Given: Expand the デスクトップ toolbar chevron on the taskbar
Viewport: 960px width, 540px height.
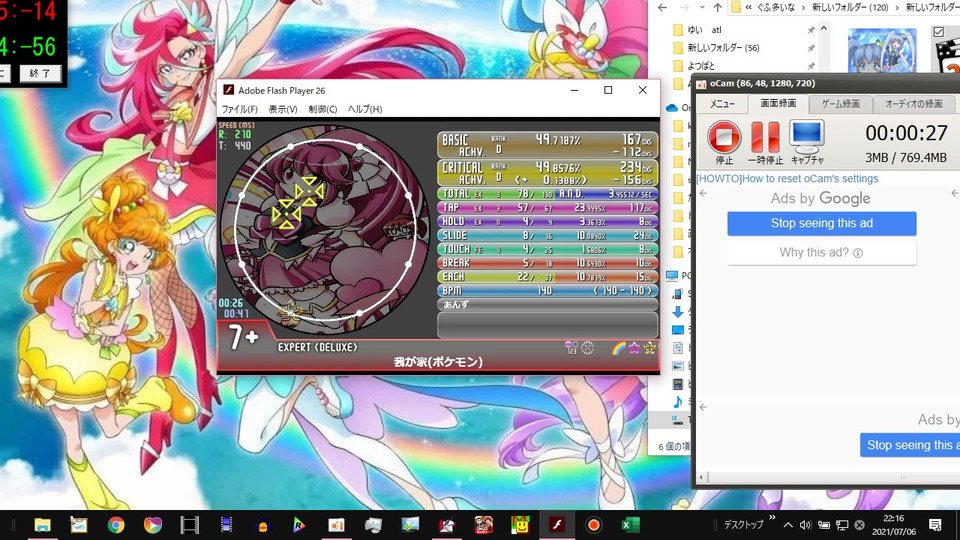Looking at the screenshot, I should pos(772,518).
